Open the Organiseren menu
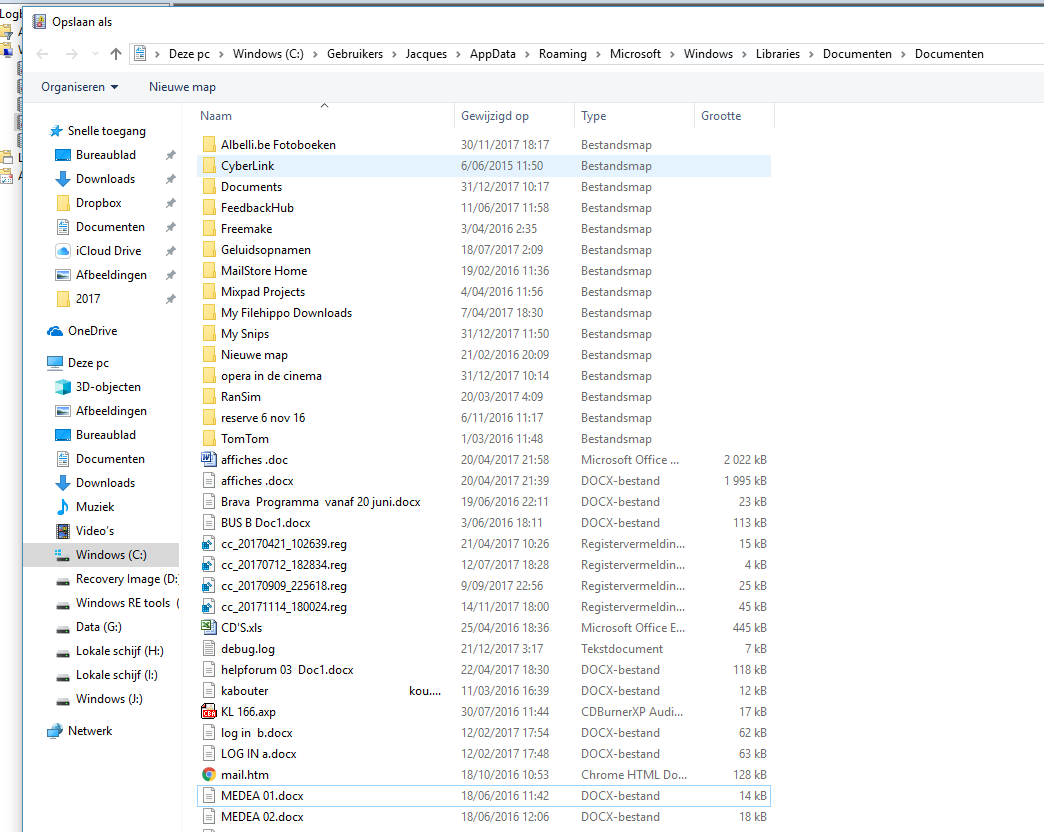Screen dimensions: 1044x832 pyautogui.click(x=79, y=87)
